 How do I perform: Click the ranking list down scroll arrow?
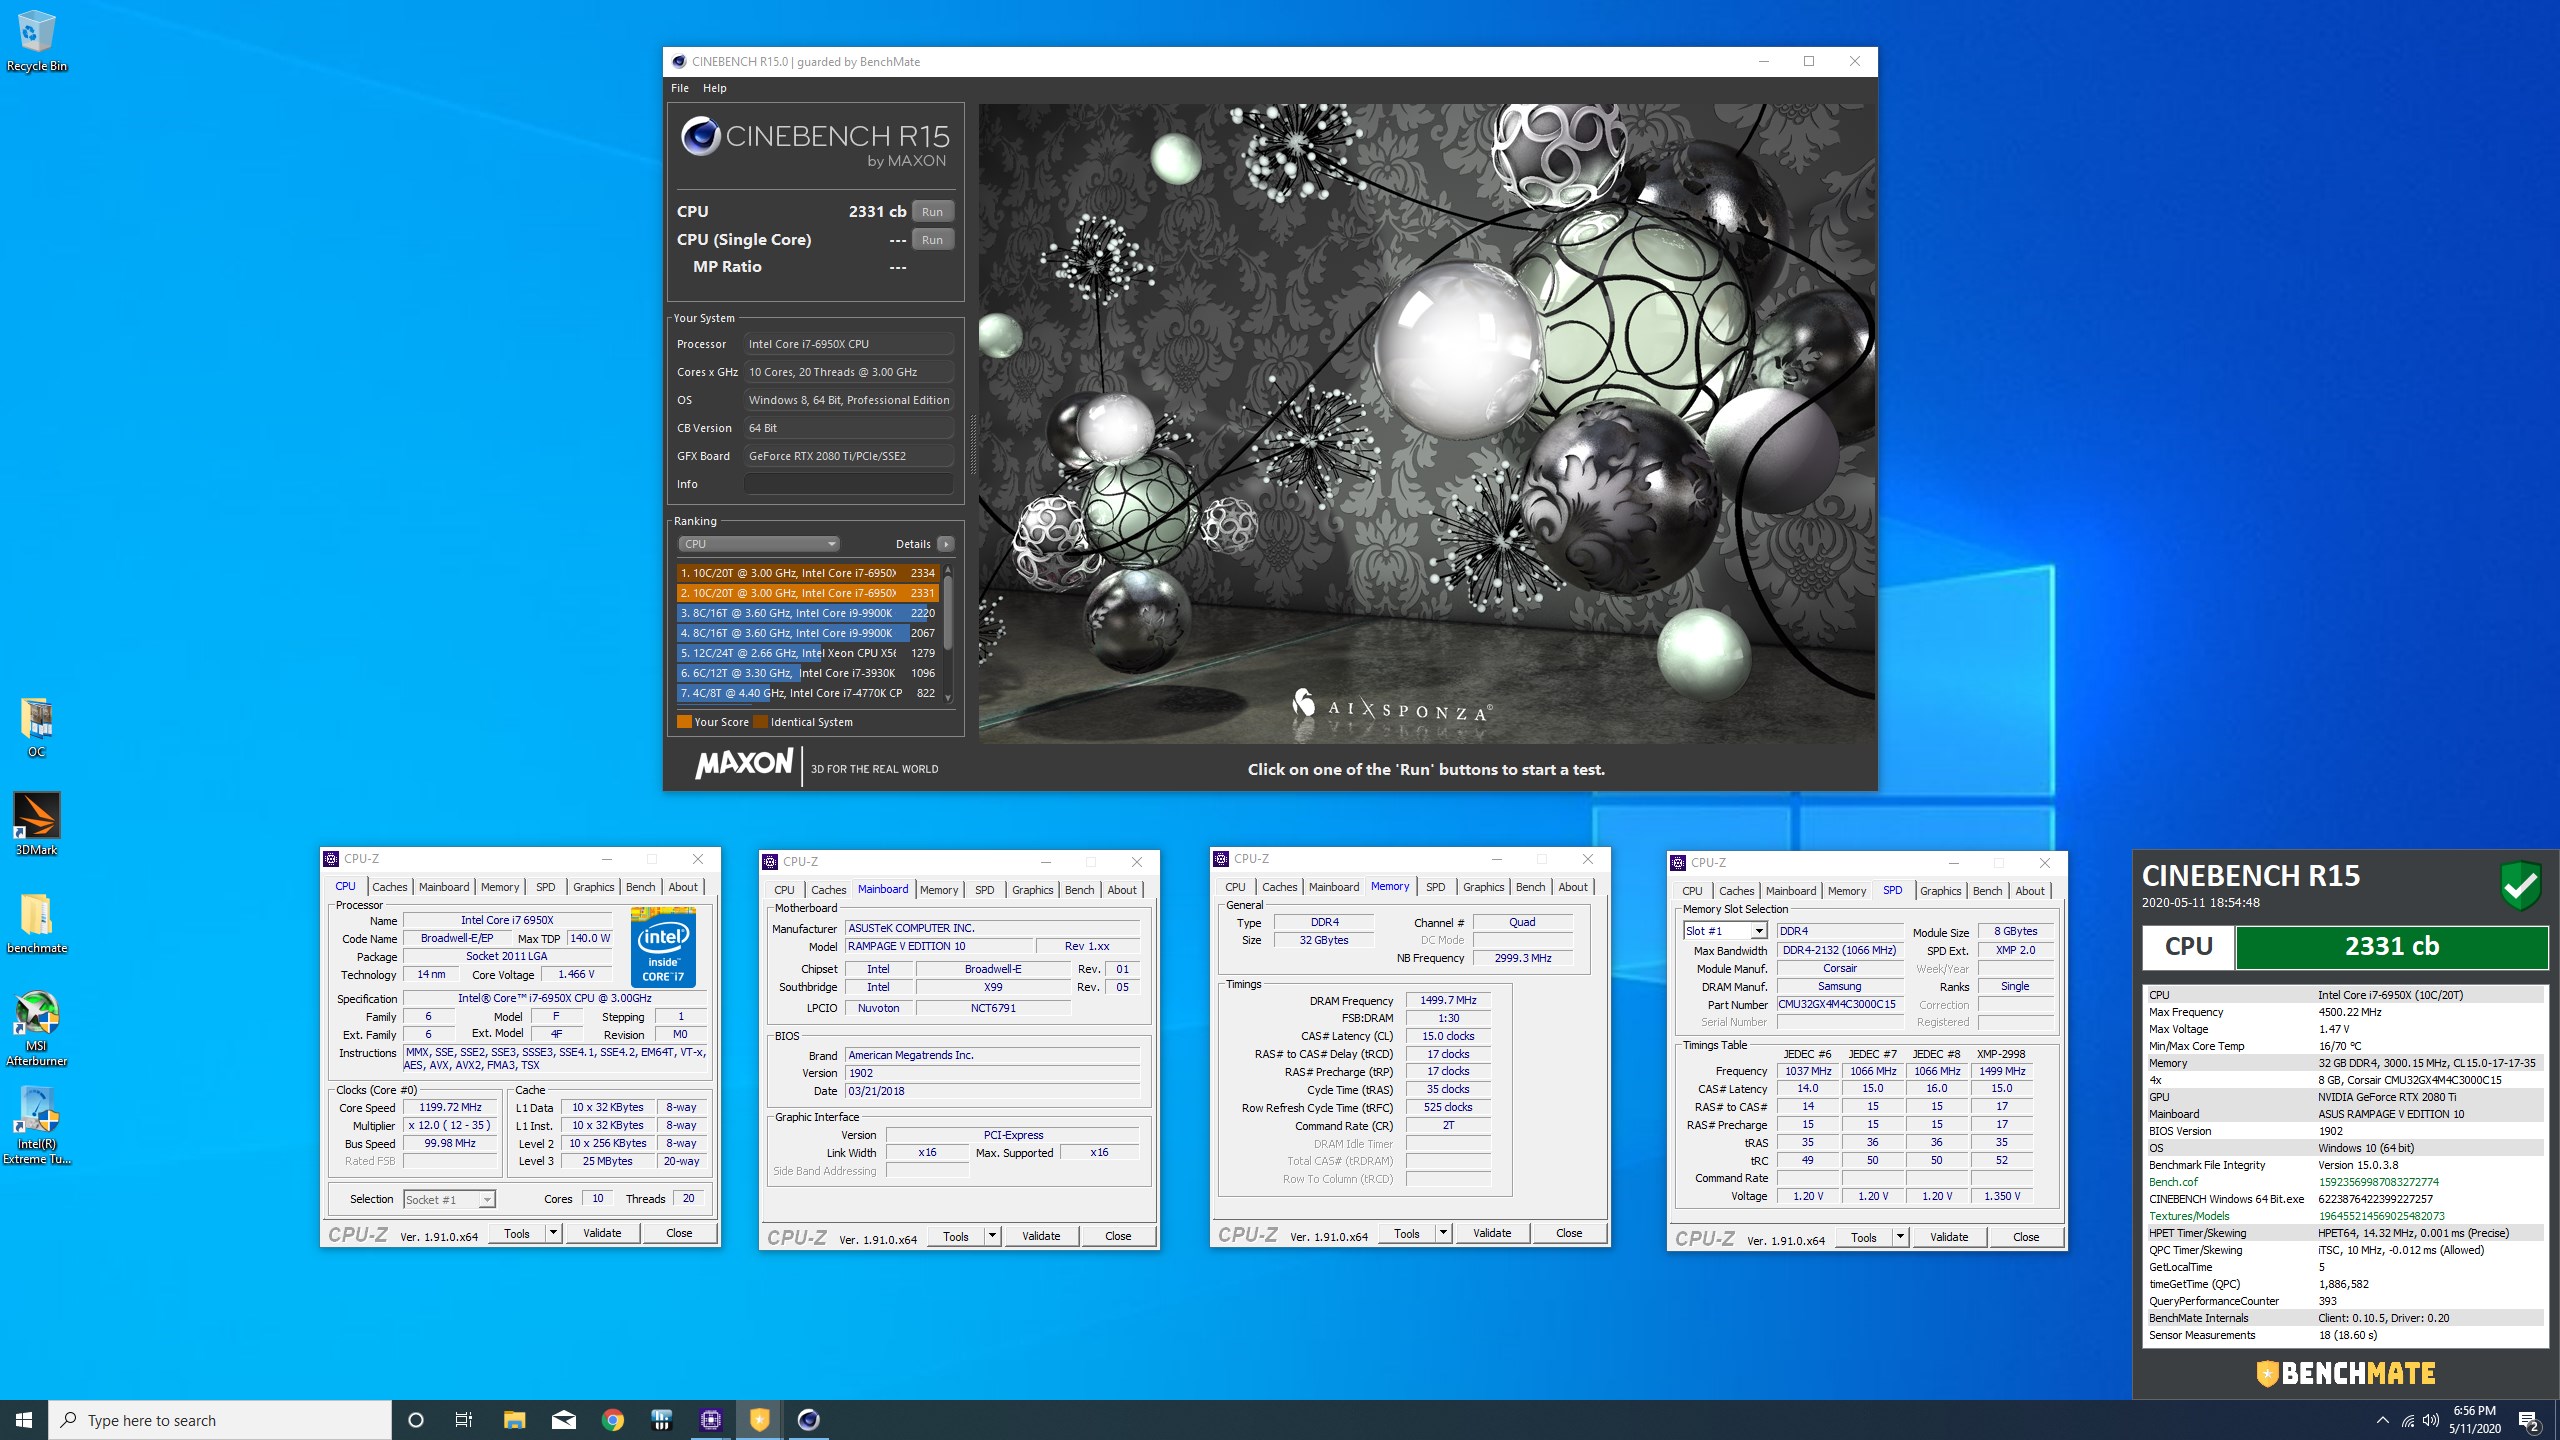click(x=948, y=698)
